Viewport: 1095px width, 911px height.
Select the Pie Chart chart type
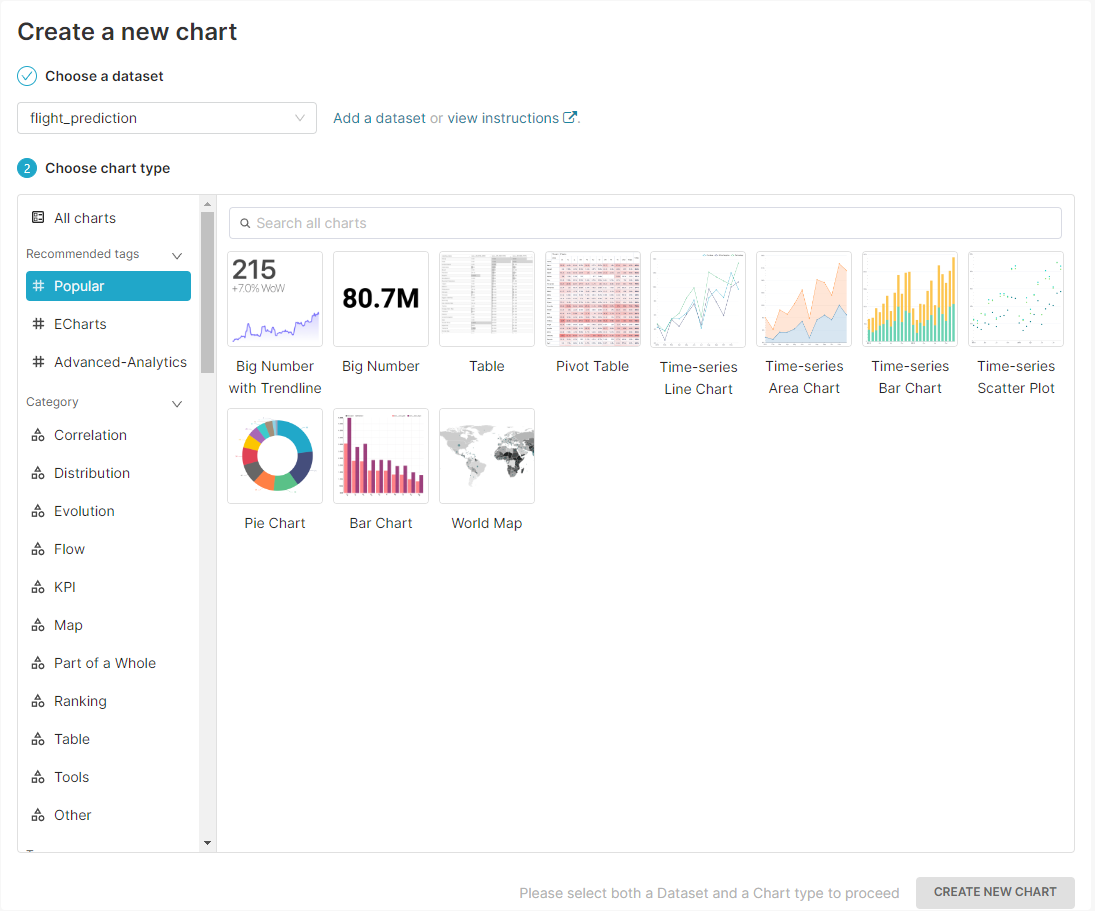[275, 456]
